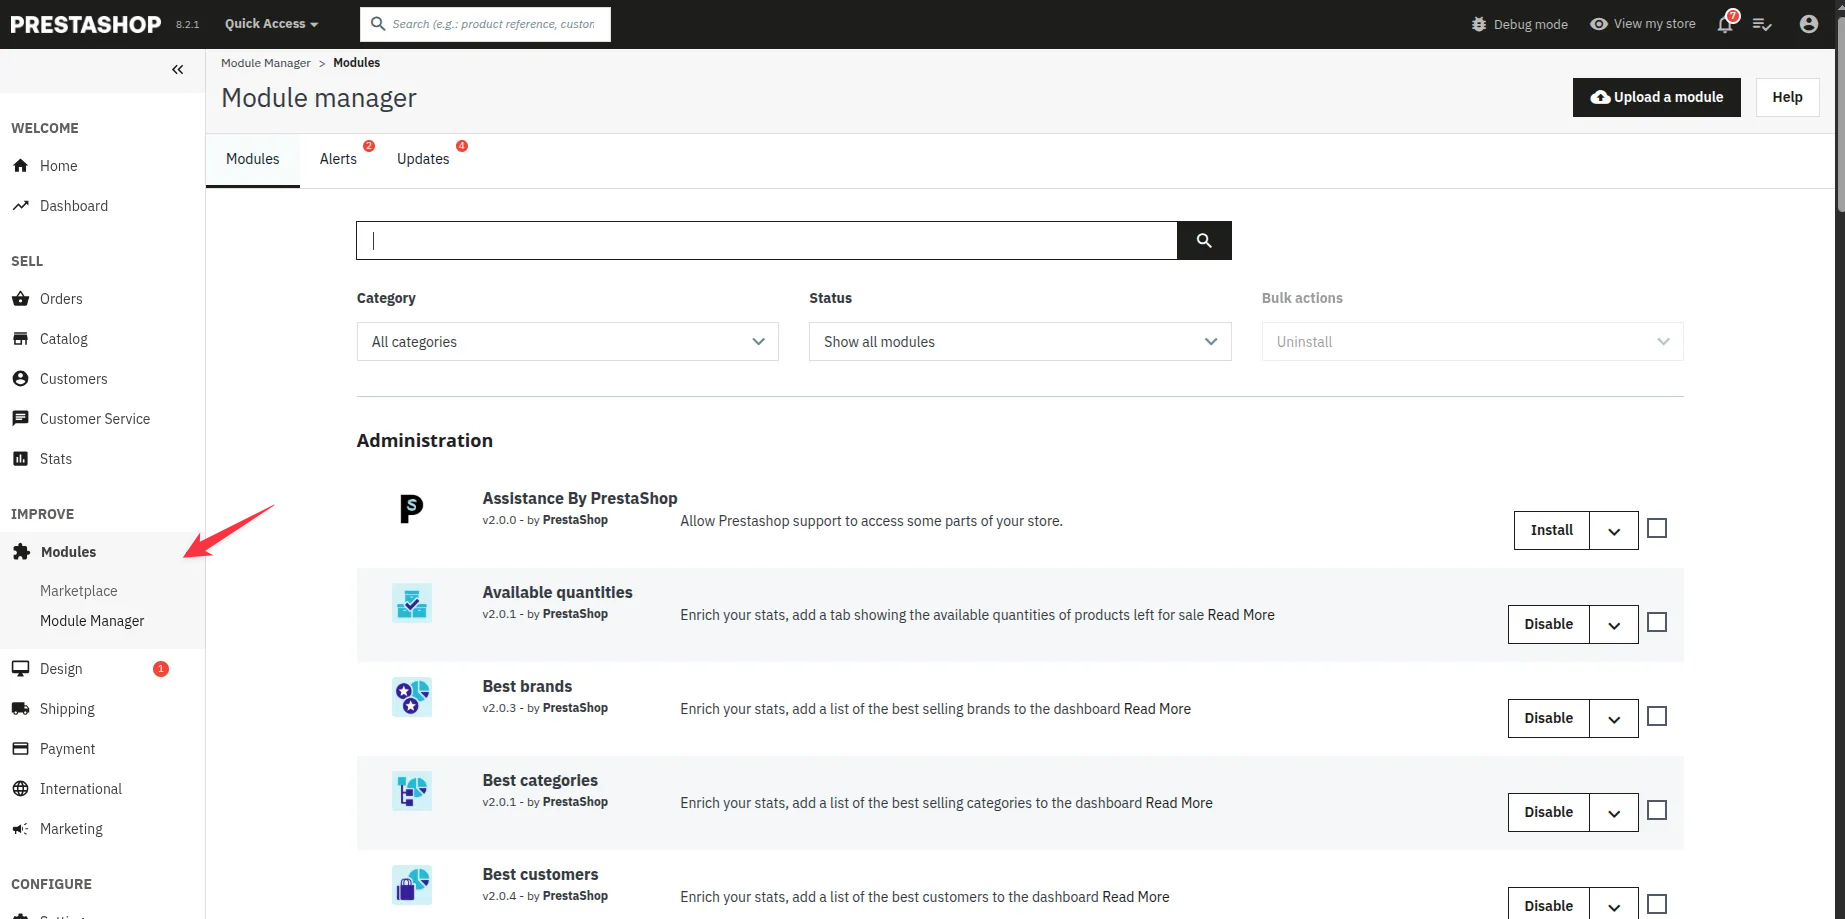
Task: Select the Modules puzzle icon
Action: tap(22, 551)
